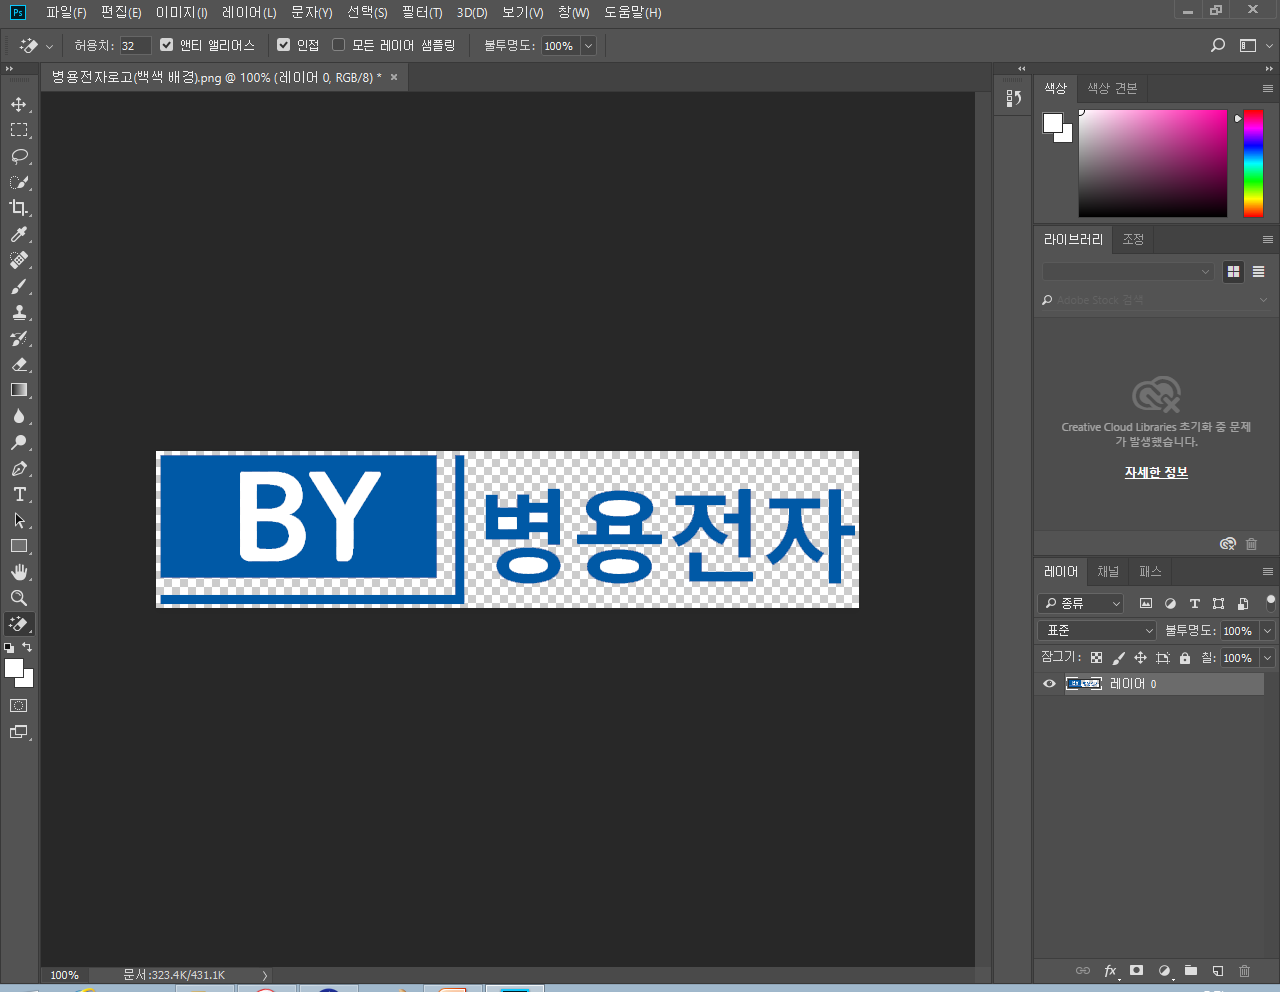Select the Blur droplet tool
Image resolution: width=1280 pixels, height=992 pixels.
19,416
